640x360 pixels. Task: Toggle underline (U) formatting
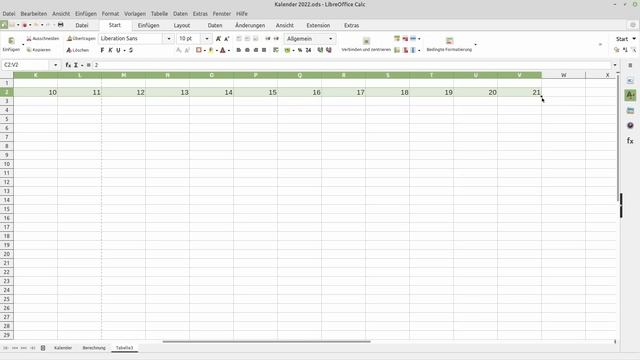point(118,50)
